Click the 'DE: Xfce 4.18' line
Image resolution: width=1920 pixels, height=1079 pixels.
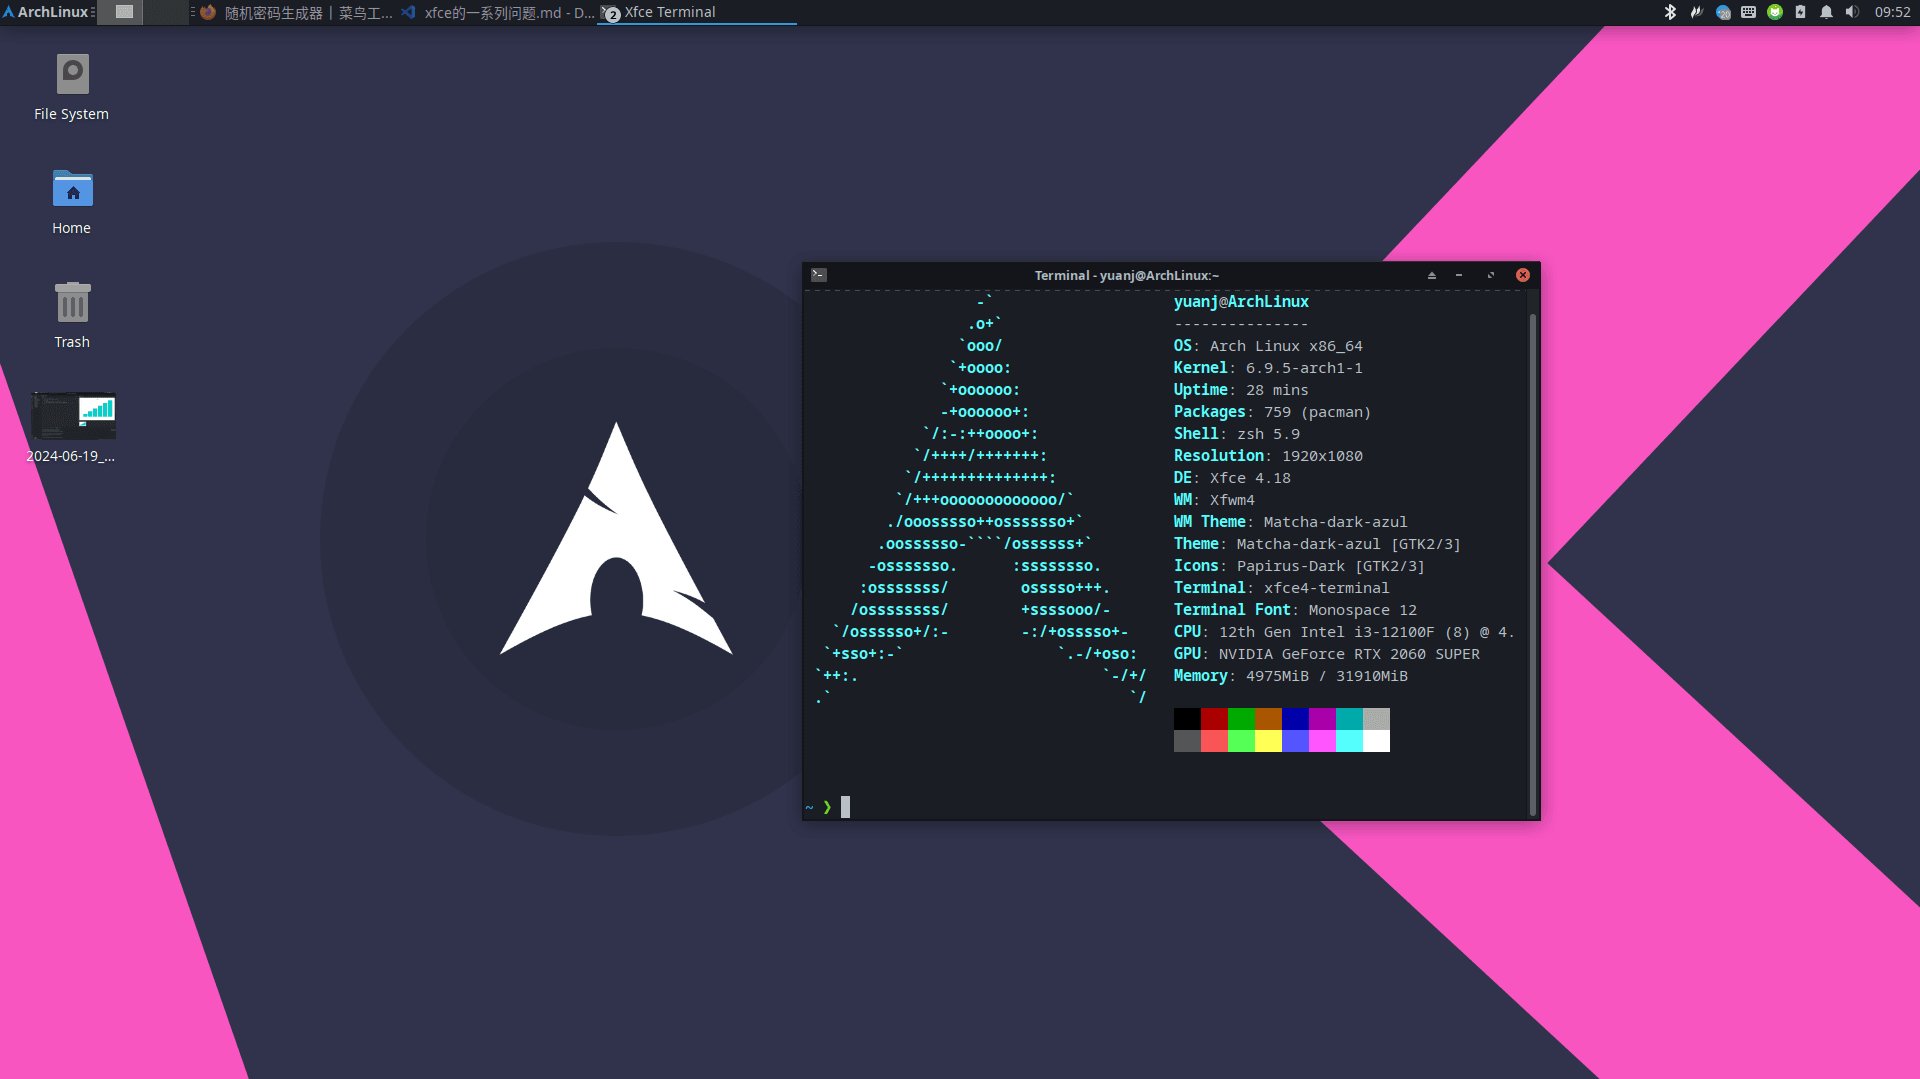click(1232, 478)
